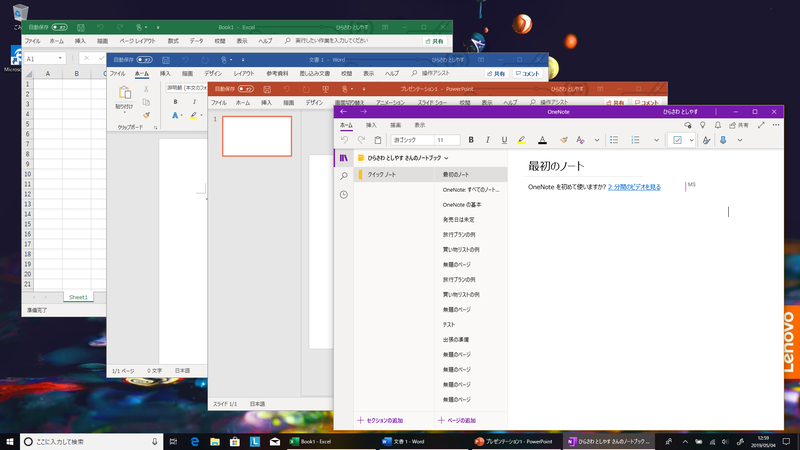Image resolution: width=800 pixels, height=450 pixels.
Task: Click the lightbulb tell-me icon in OneNote
Action: [703, 125]
